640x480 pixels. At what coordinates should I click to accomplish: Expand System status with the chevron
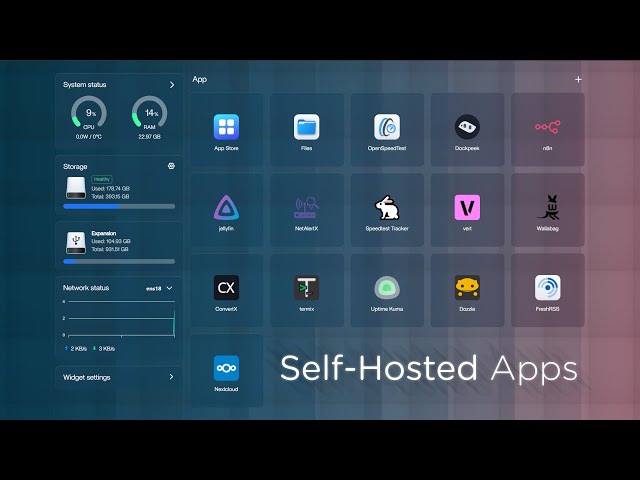(172, 84)
